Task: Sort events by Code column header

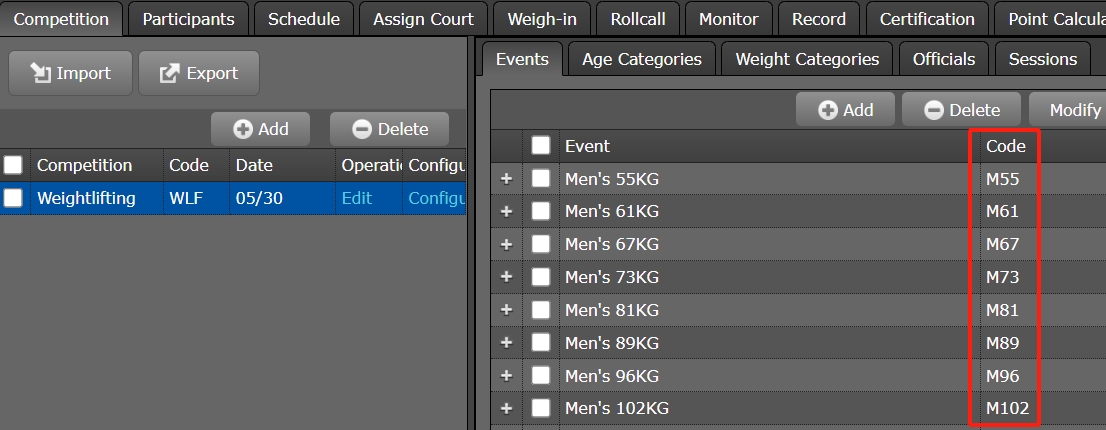Action: pos(1006,146)
